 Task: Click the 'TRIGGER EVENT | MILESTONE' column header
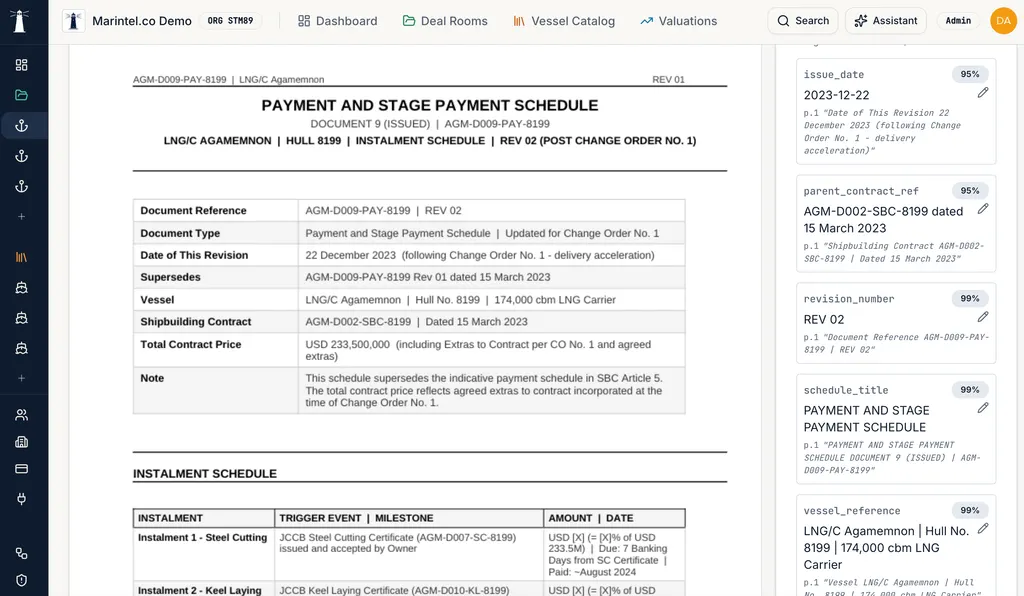[357, 518]
